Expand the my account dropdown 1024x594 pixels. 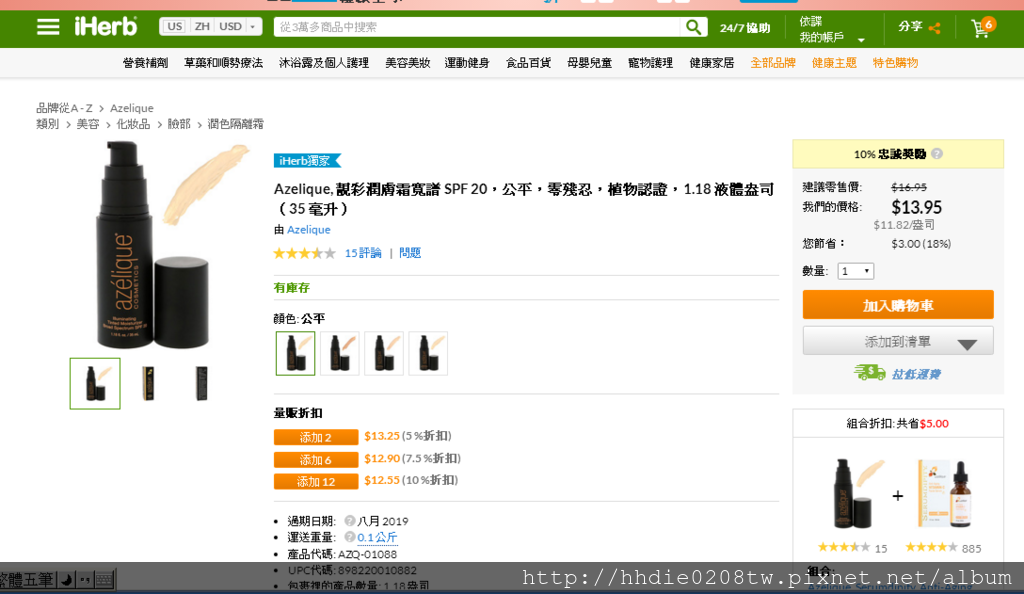(x=861, y=40)
